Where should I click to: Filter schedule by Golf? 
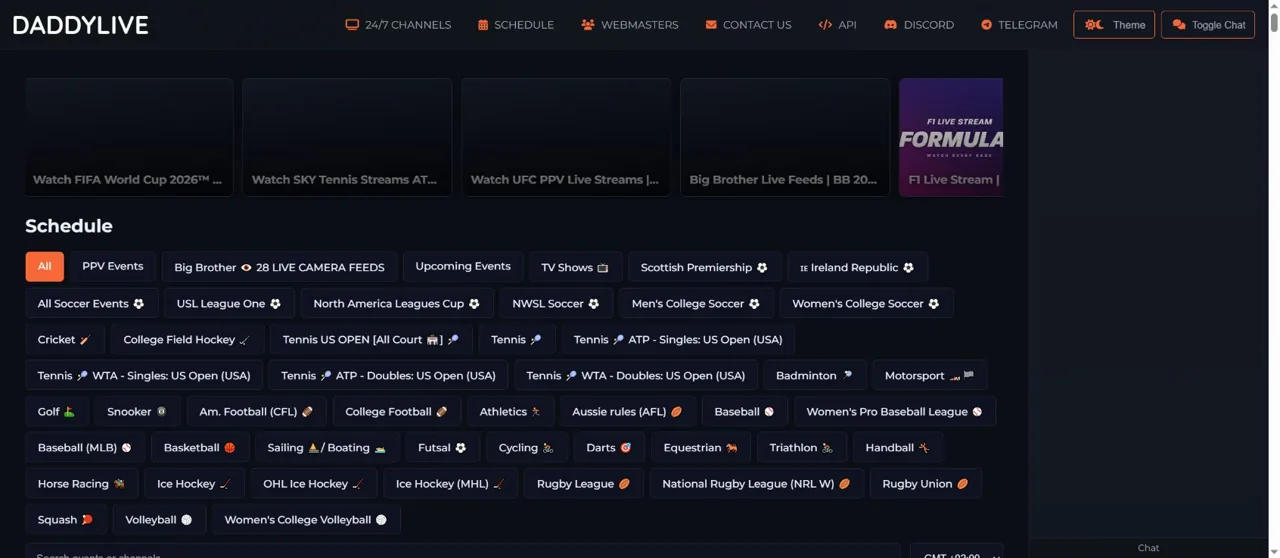click(x=57, y=411)
